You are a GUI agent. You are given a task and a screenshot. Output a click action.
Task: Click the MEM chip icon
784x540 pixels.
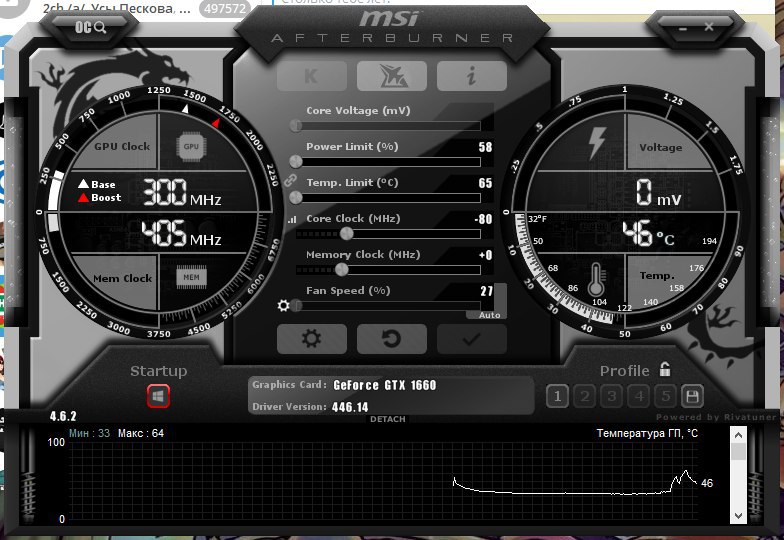click(x=191, y=278)
